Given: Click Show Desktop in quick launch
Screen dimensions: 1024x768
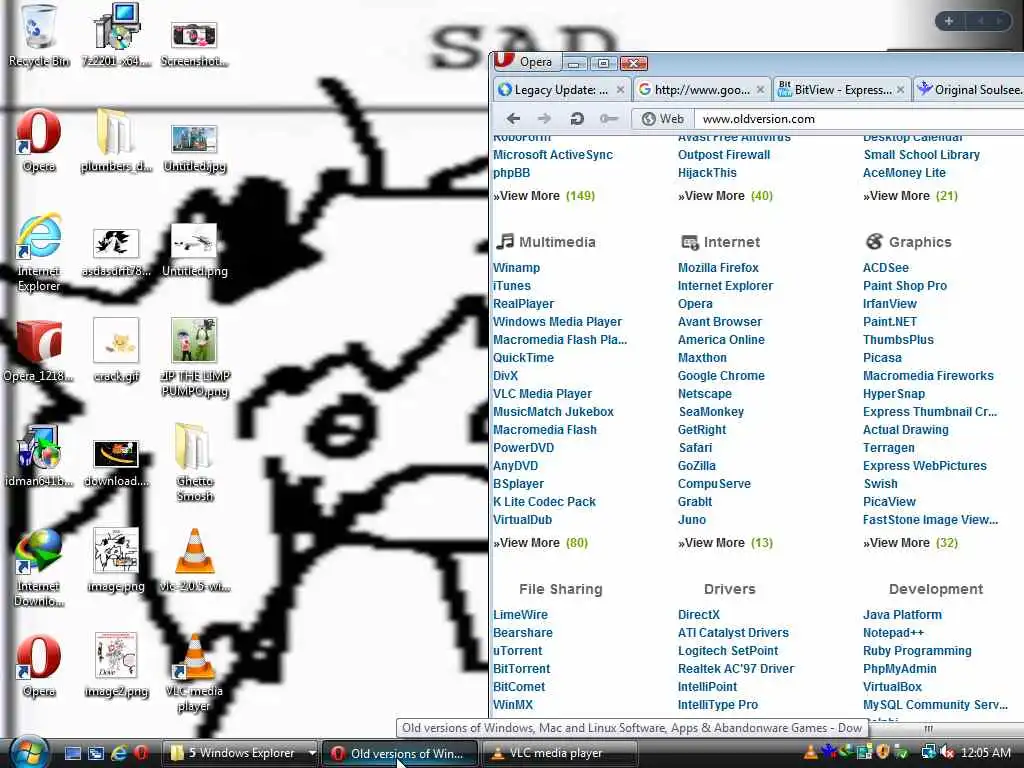Looking at the screenshot, I should [x=72, y=753].
